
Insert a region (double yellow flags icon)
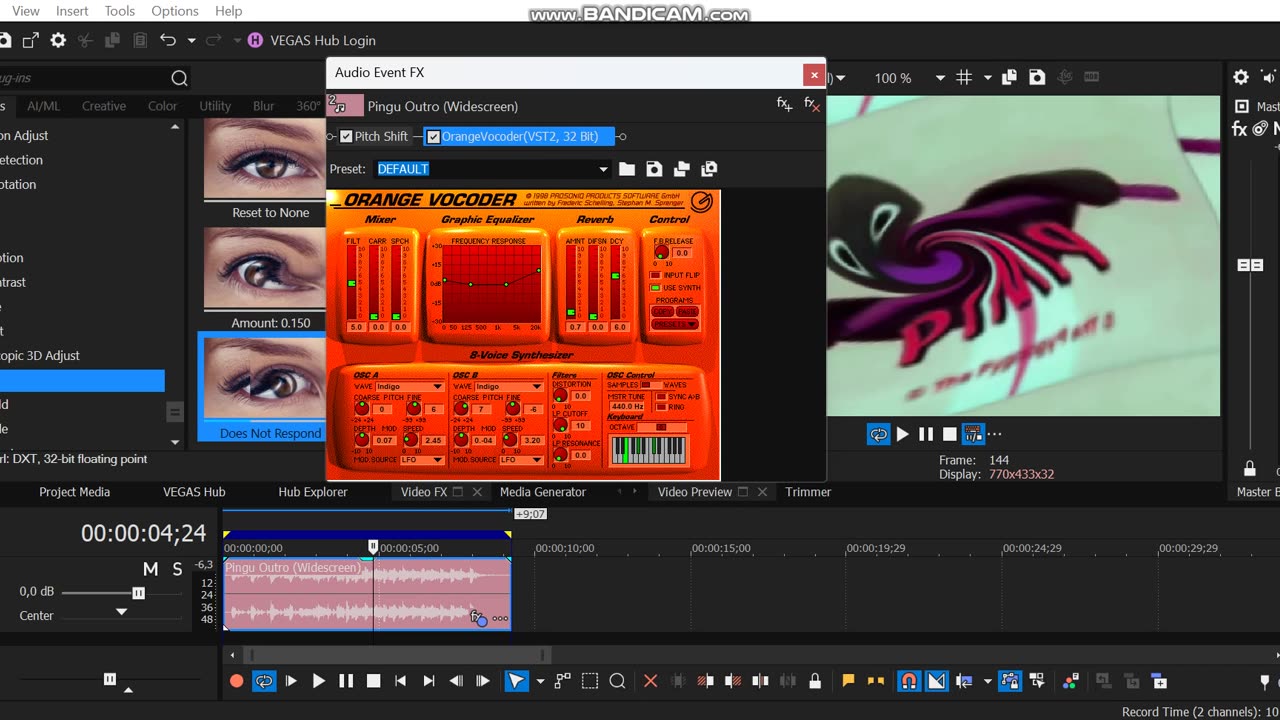tap(876, 681)
